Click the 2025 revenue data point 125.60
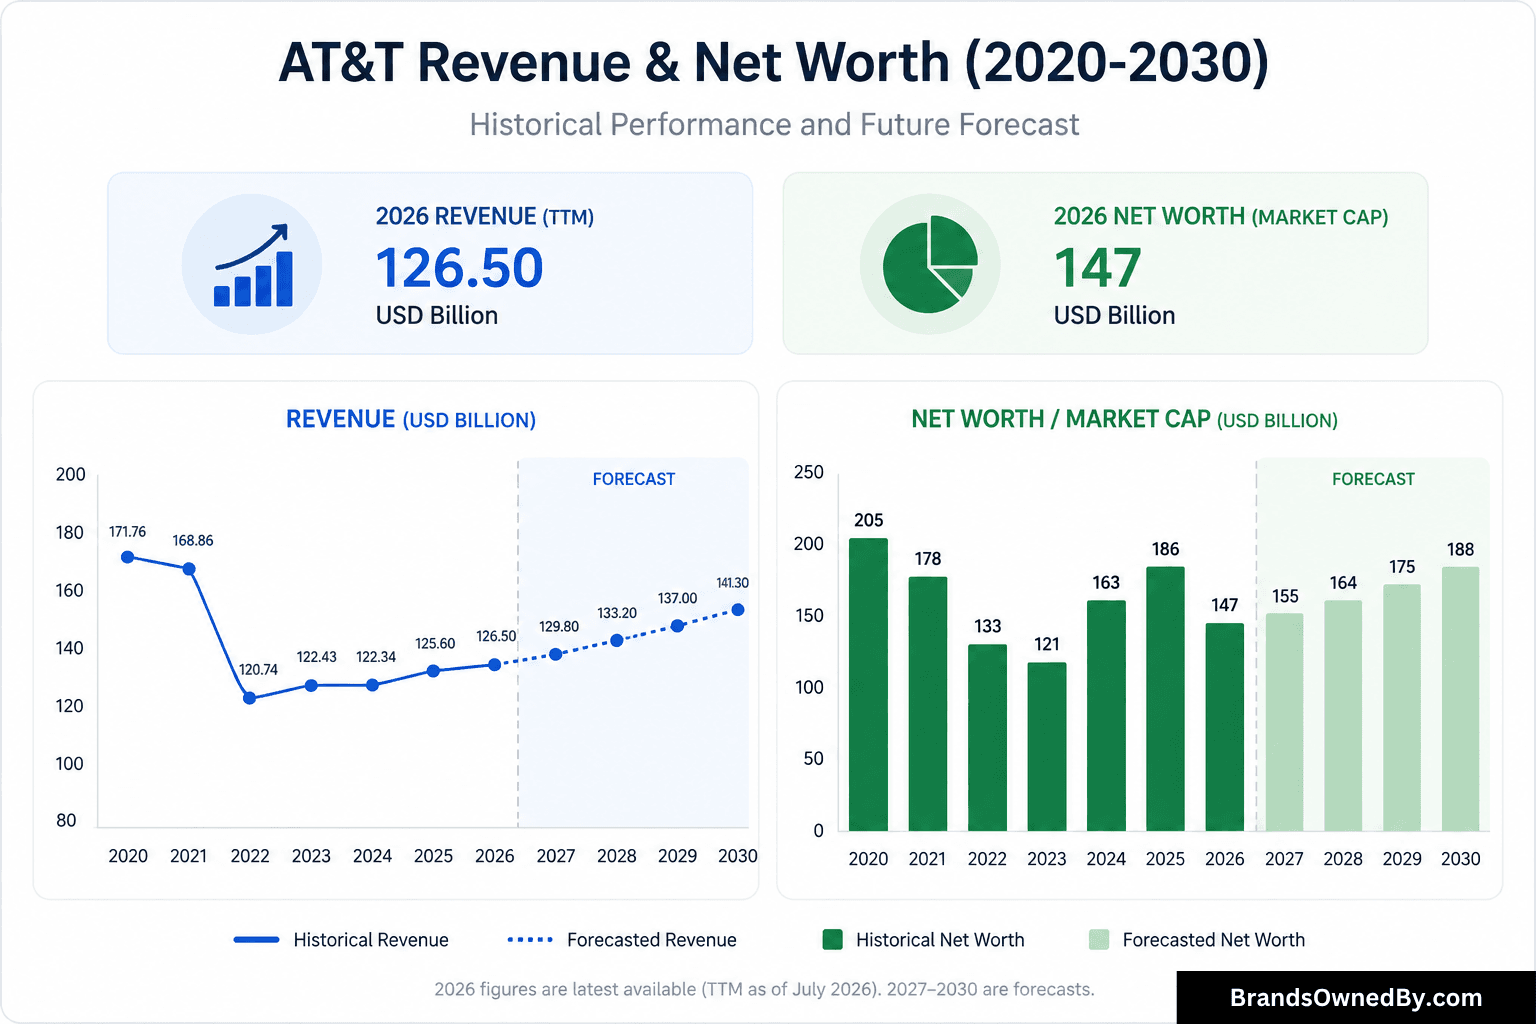 click(433, 671)
